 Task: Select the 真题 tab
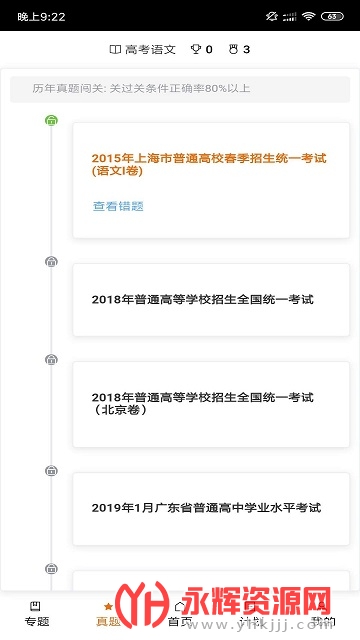click(108, 613)
